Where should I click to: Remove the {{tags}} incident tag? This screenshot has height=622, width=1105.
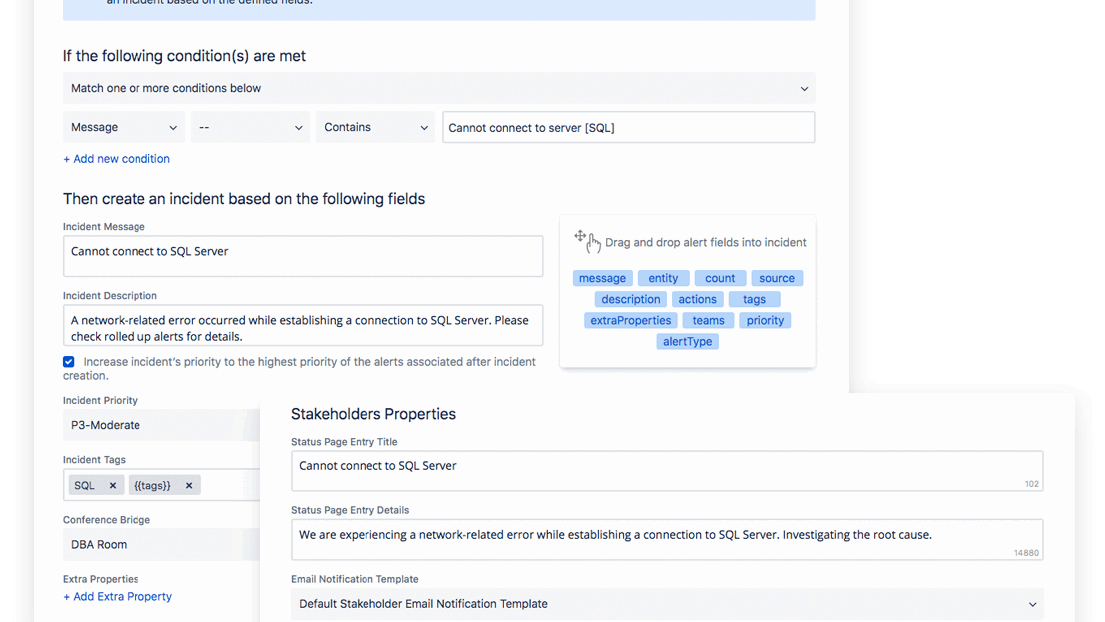[x=188, y=486]
